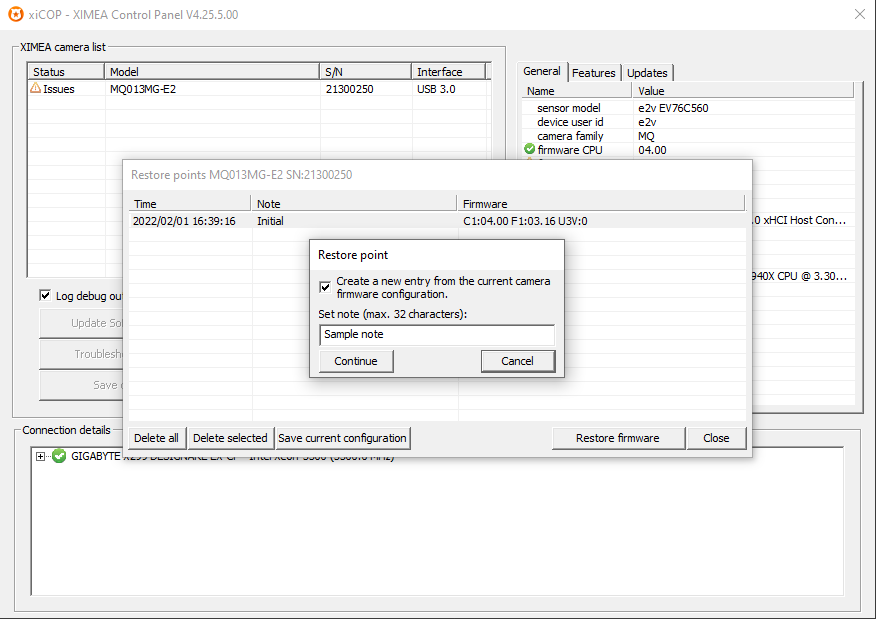Click the Name column header in General tab
Image resolution: width=876 pixels, height=619 pixels.
pos(577,91)
